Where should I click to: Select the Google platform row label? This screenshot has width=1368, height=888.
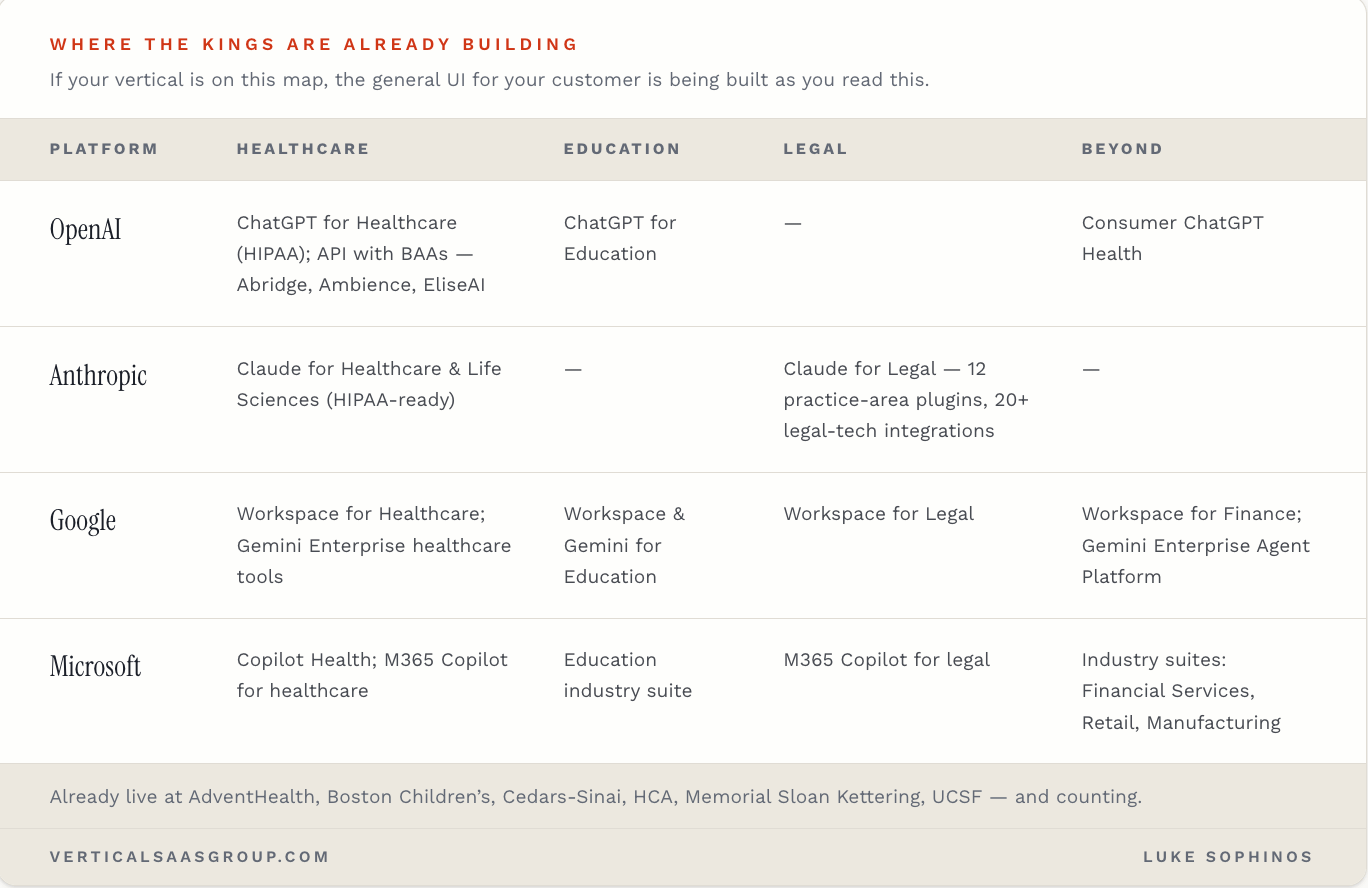pos(83,521)
